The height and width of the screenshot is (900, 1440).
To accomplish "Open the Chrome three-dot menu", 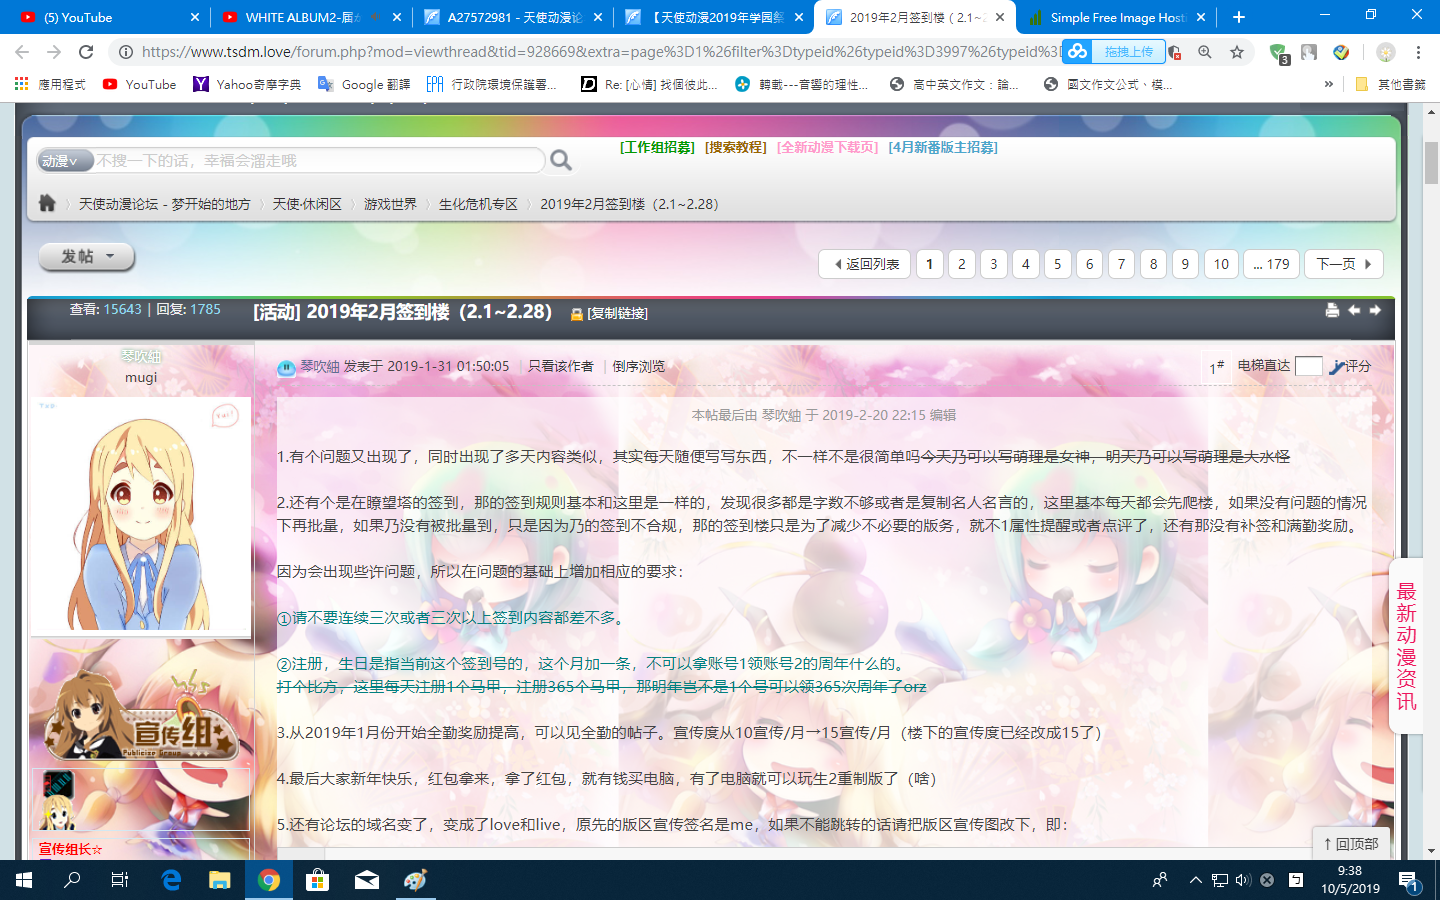I will [x=1418, y=52].
